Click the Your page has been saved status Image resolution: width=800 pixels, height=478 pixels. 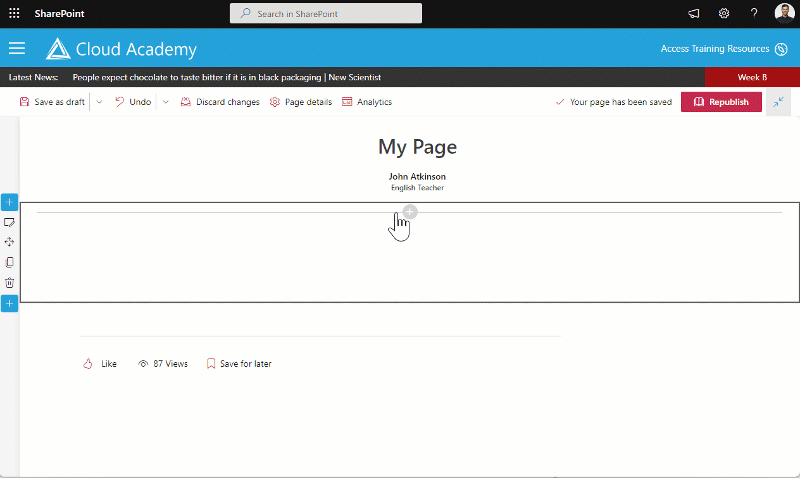(613, 102)
